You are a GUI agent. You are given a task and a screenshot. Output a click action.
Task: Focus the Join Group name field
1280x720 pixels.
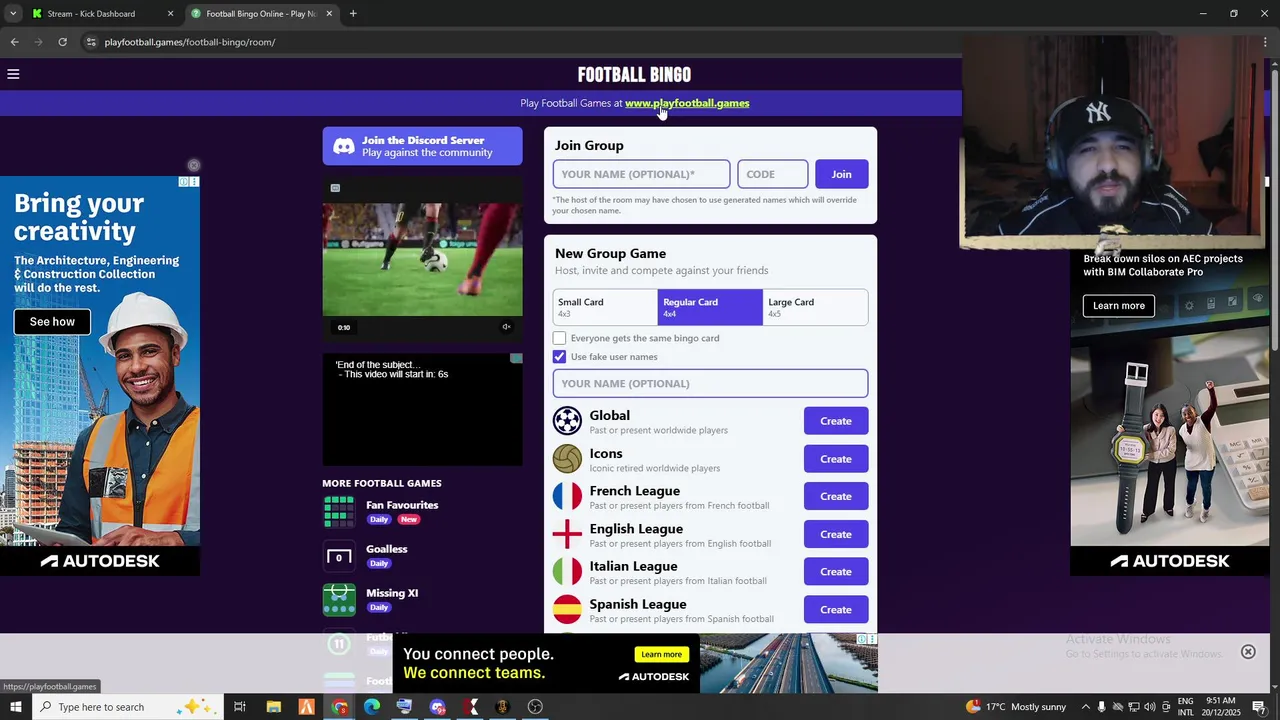tap(641, 174)
